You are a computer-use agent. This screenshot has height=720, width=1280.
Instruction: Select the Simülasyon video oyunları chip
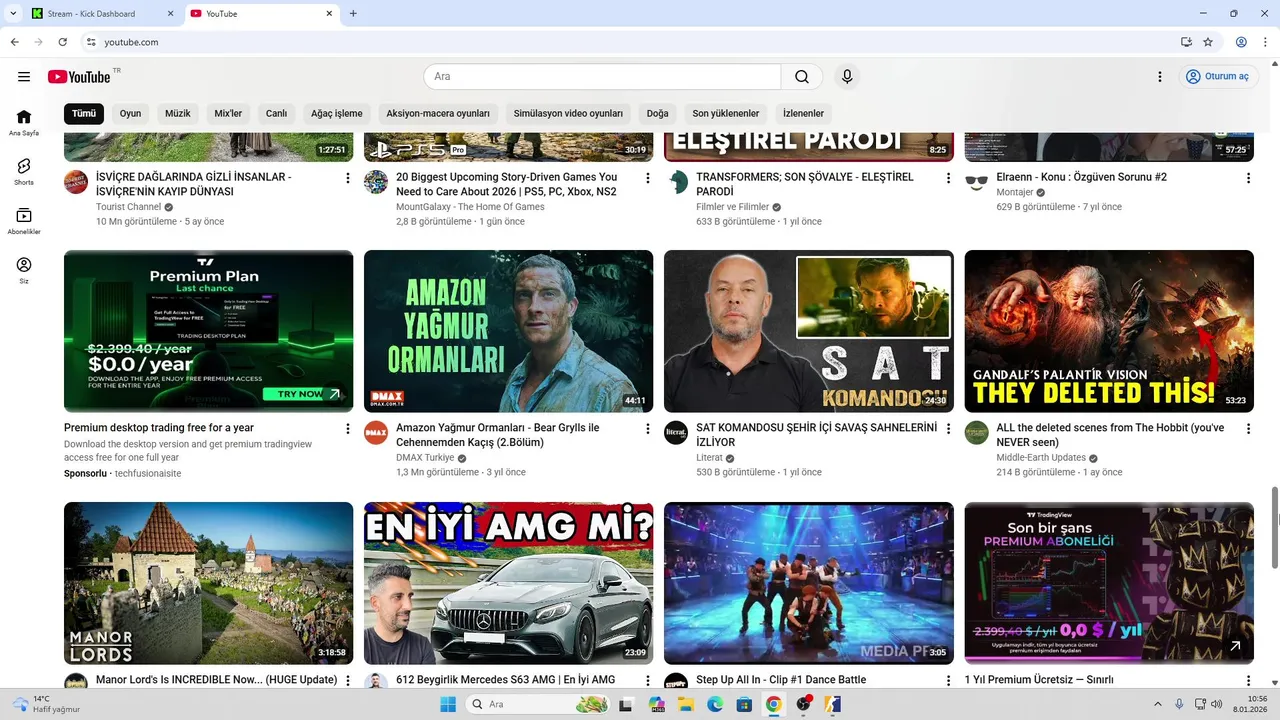(x=568, y=113)
